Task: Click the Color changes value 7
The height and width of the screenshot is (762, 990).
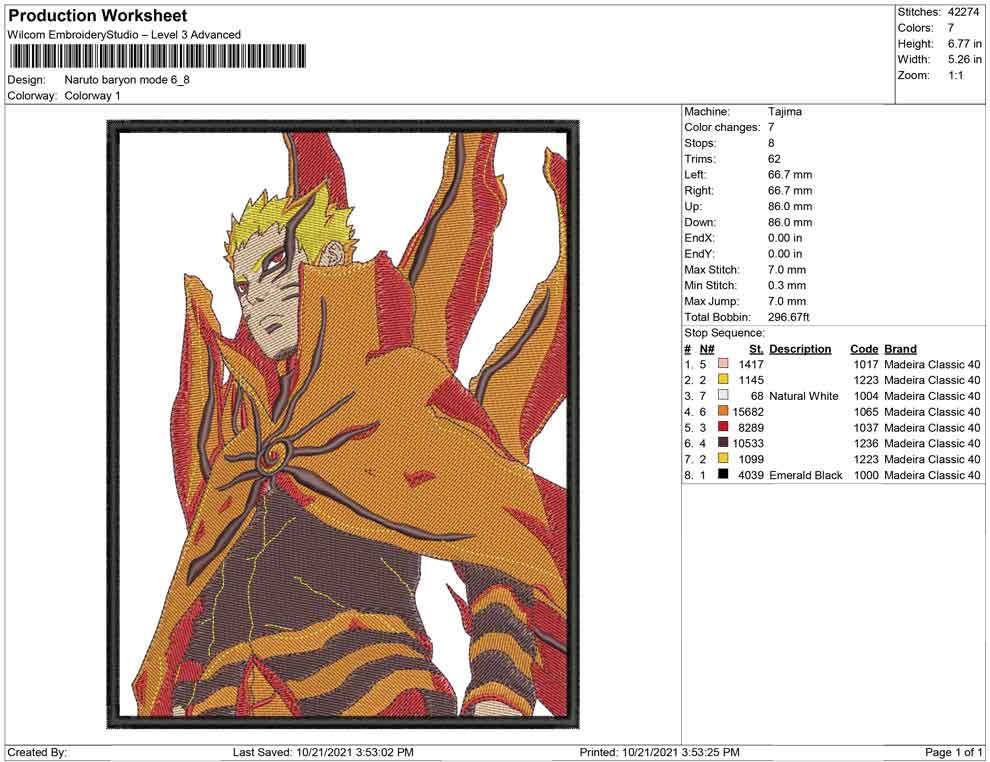Action: pos(771,128)
